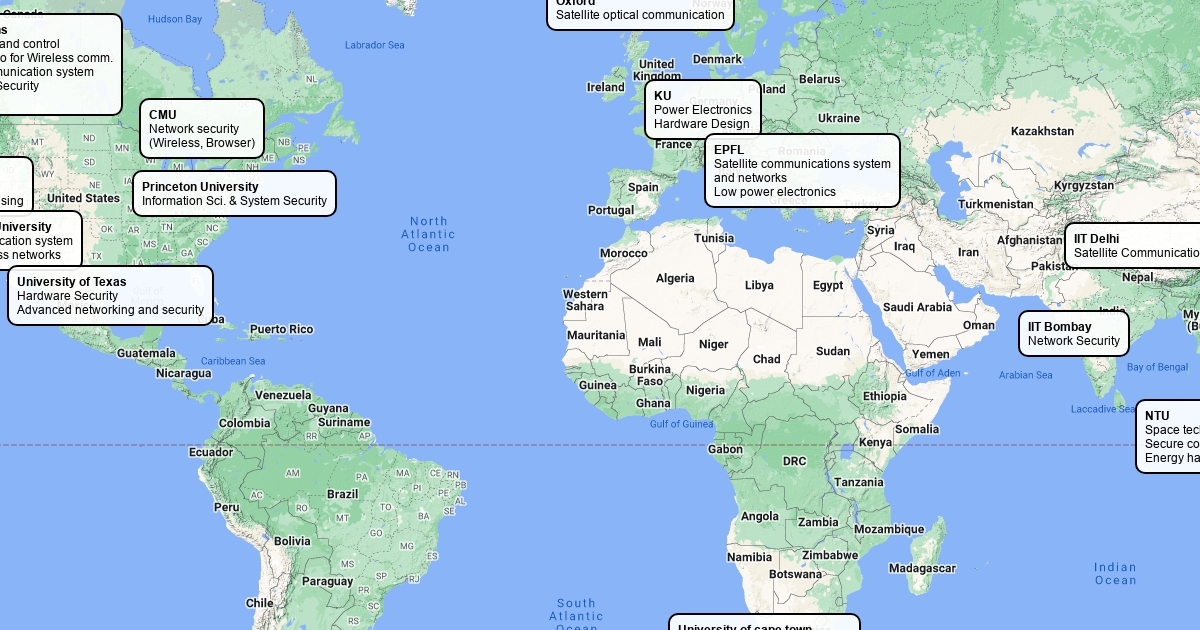Click 'Low power electronics' text in EPFL box

(775, 192)
